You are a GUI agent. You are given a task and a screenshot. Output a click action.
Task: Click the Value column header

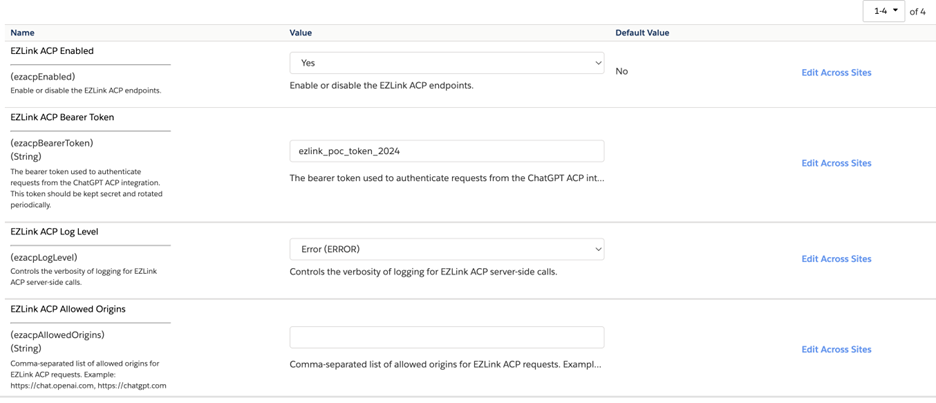coord(301,33)
